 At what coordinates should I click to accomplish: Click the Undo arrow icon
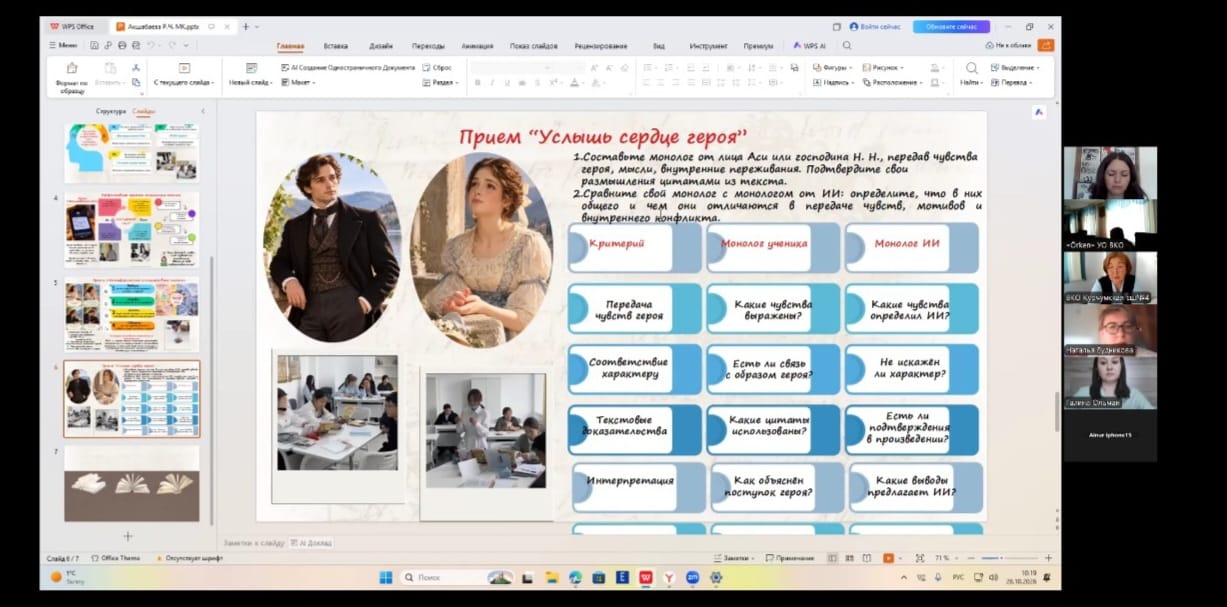151,45
